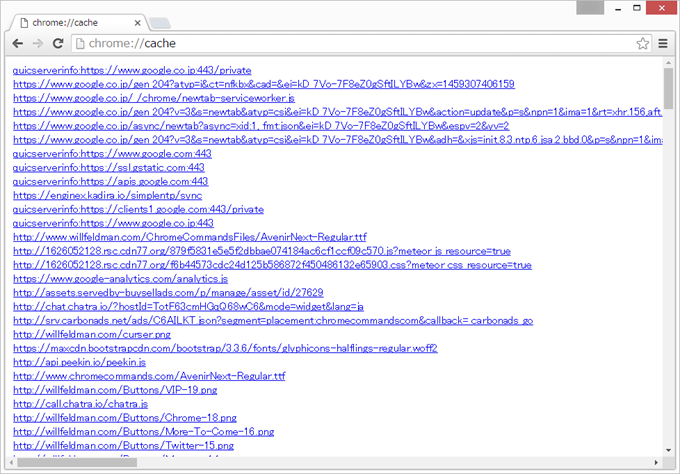Click the browser back arrow button
Image resolution: width=680 pixels, height=474 pixels.
(17, 44)
